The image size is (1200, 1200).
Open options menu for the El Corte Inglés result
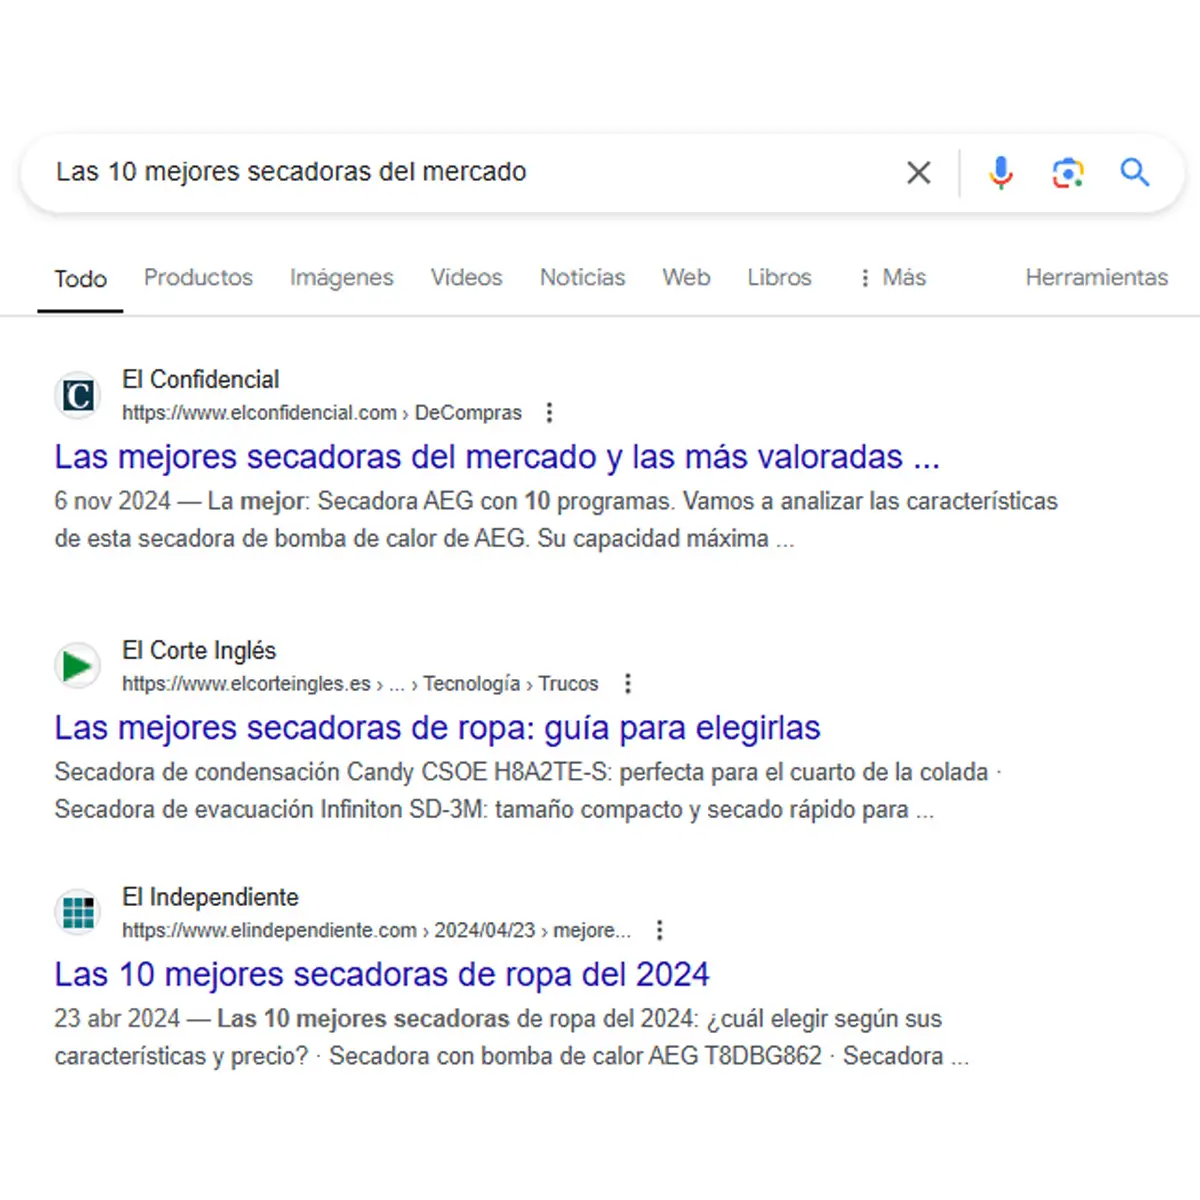point(627,683)
